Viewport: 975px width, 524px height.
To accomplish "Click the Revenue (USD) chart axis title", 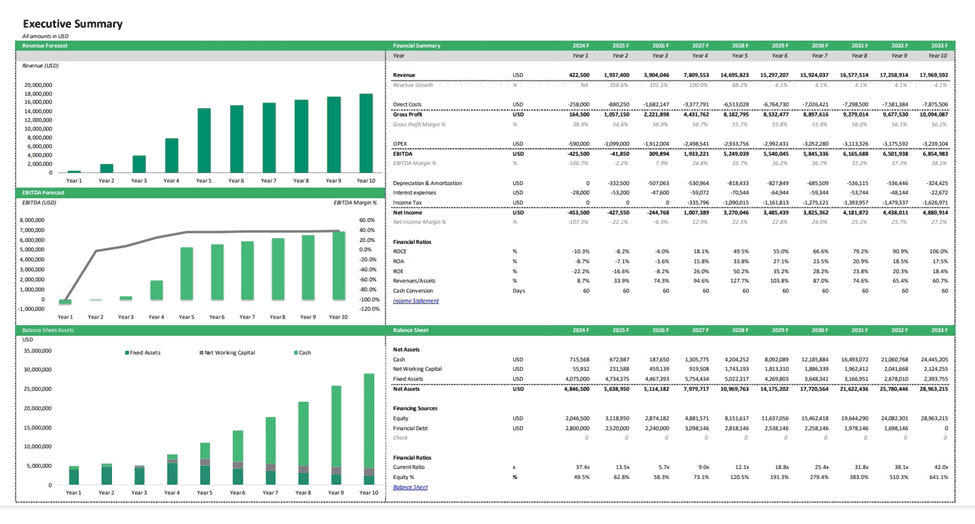I will click(x=40, y=65).
